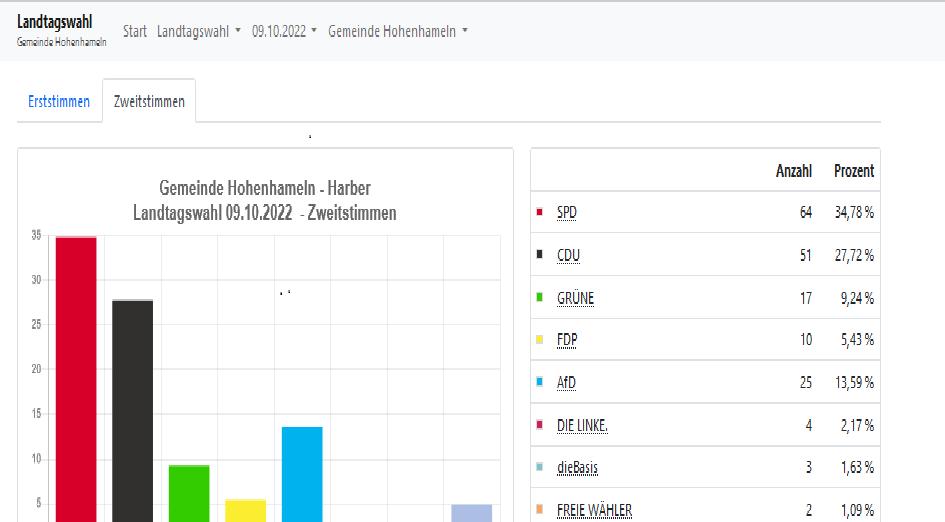
Task: Open the CDU party link
Action: (568, 255)
